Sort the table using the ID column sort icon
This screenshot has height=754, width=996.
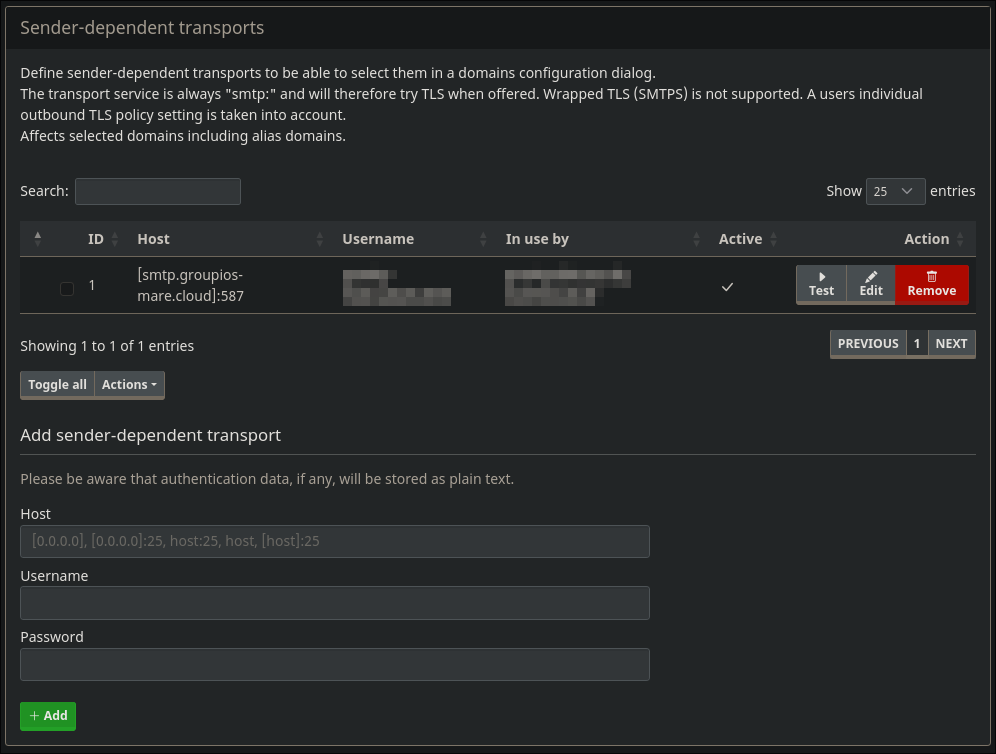point(113,239)
